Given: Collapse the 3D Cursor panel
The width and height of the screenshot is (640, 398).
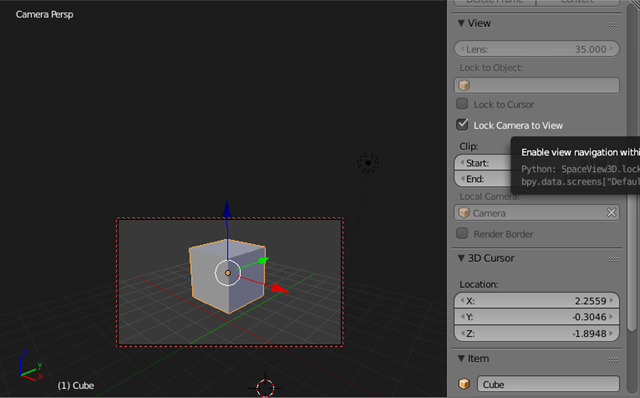Looking at the screenshot, I should click(x=461, y=258).
